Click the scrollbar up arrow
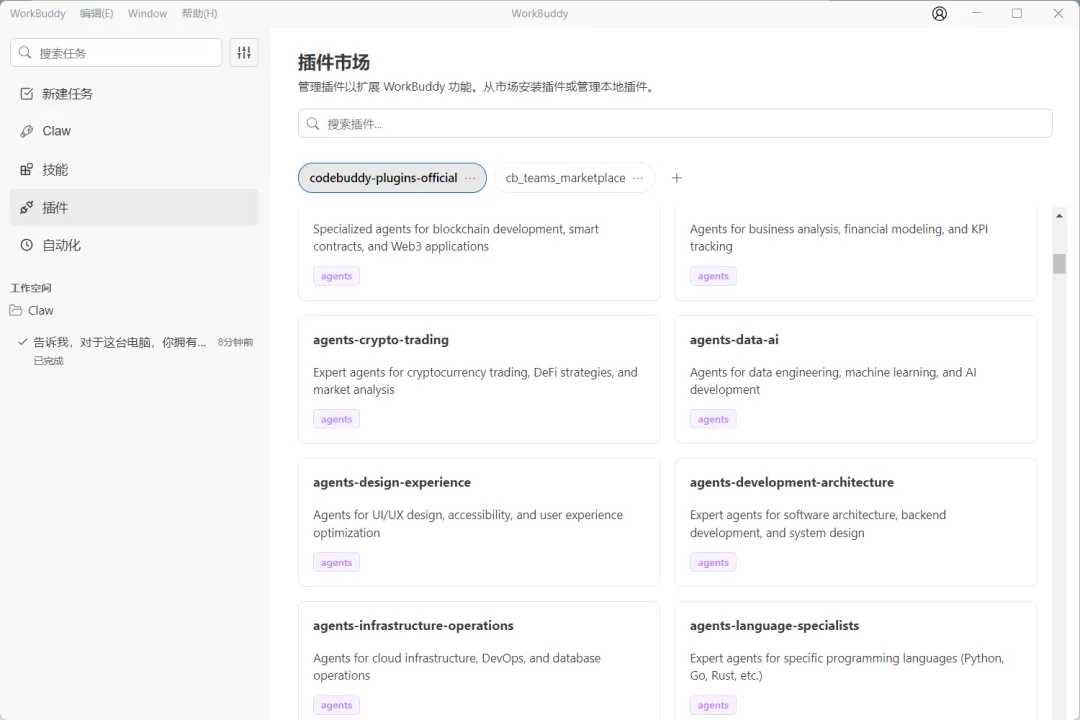1080x720 pixels. coord(1059,216)
